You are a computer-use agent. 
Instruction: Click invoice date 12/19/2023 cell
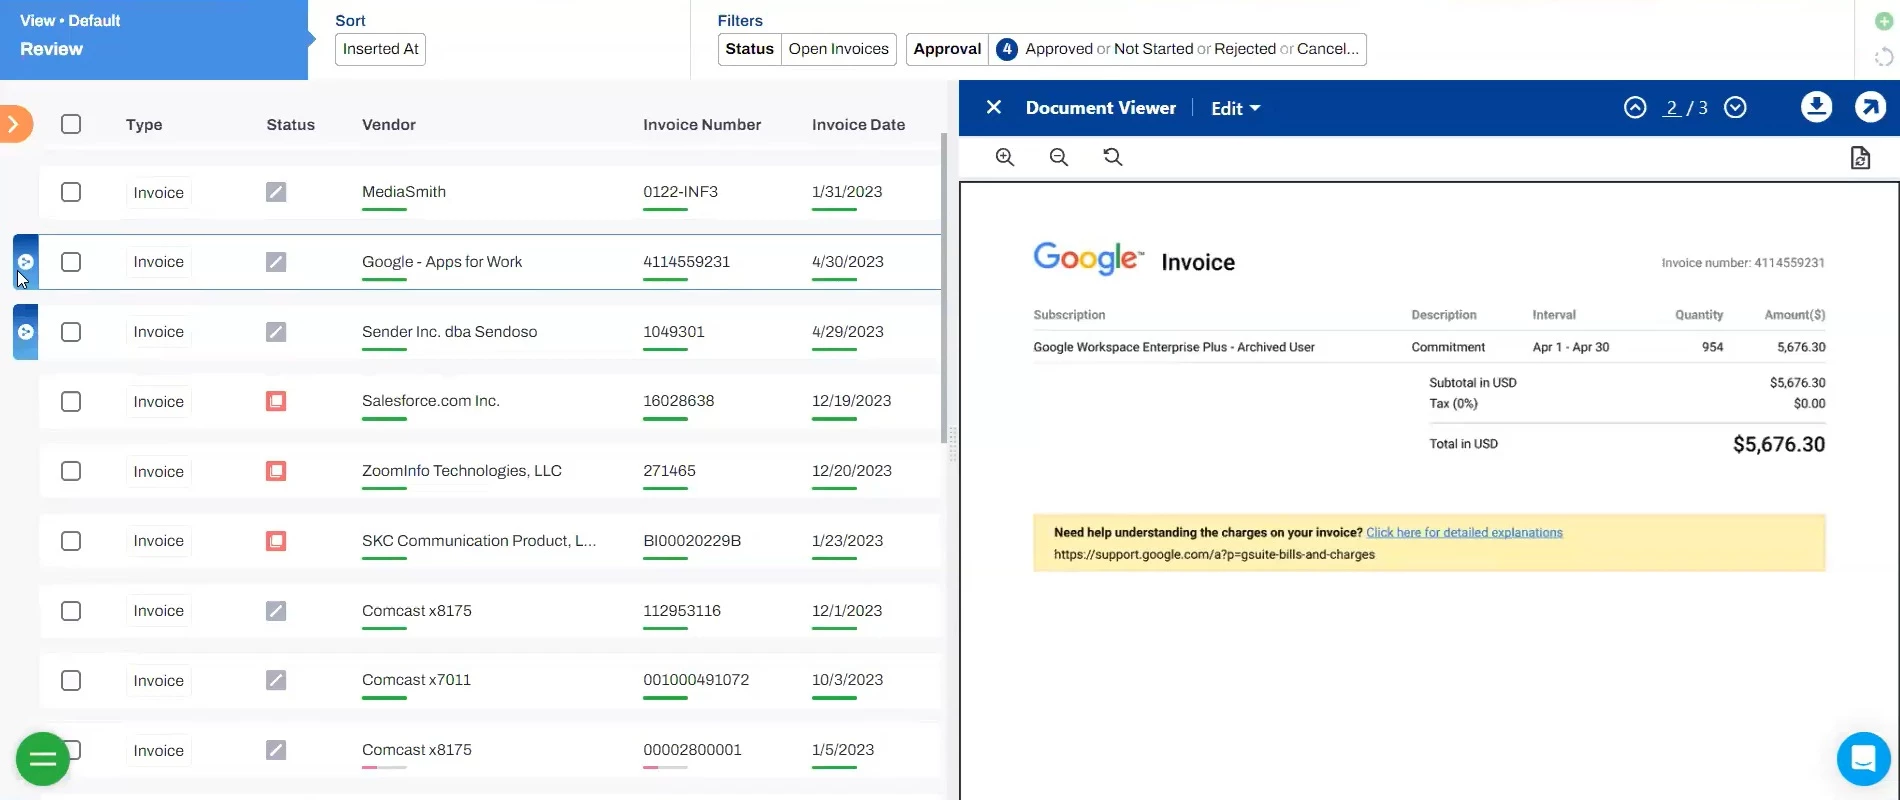851,401
